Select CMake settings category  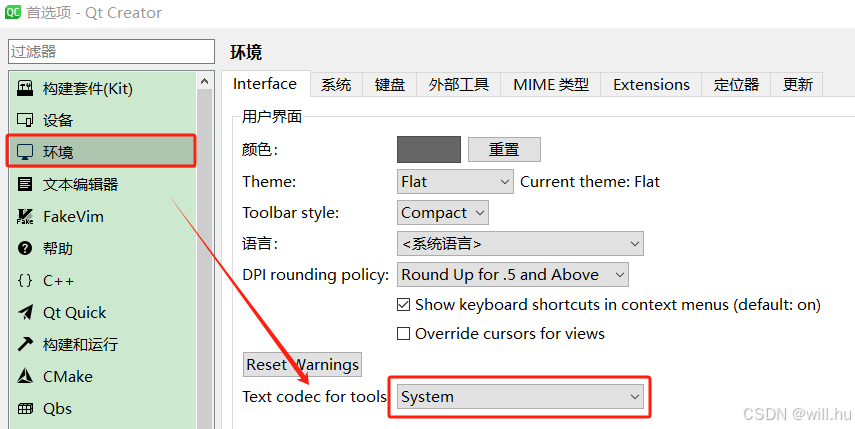102,376
